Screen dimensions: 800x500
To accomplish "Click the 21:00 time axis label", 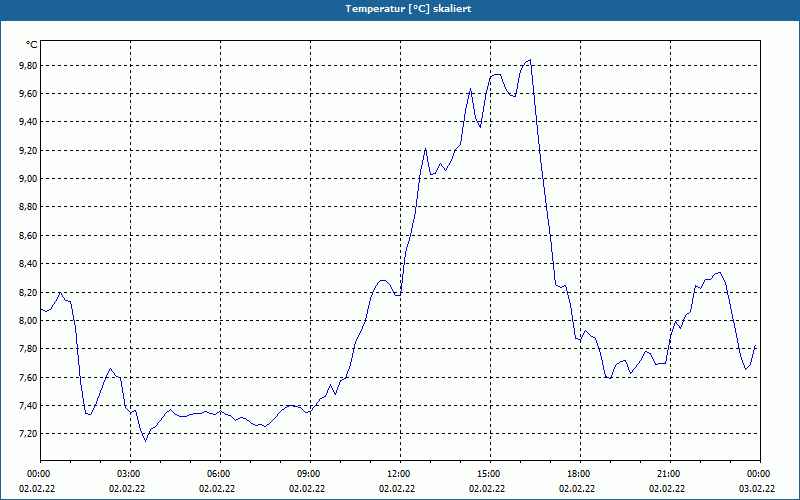I will click(x=670, y=474).
